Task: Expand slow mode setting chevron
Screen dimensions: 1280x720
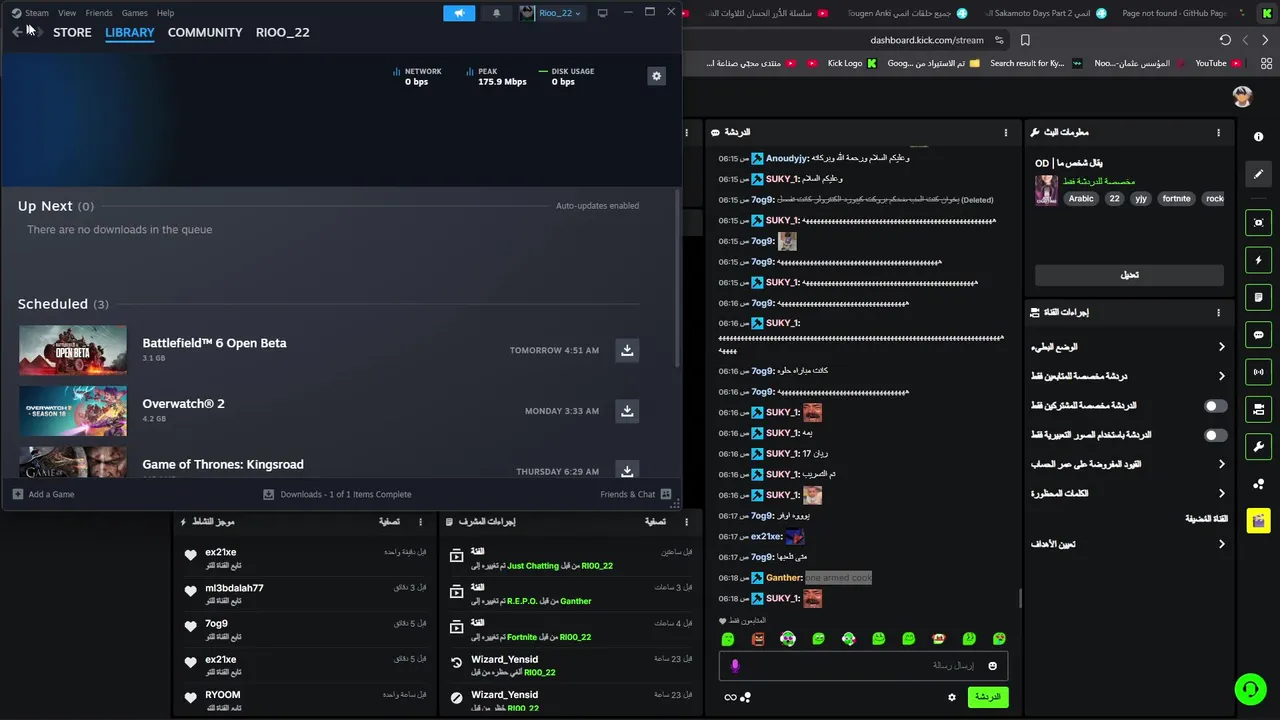Action: (1221, 347)
